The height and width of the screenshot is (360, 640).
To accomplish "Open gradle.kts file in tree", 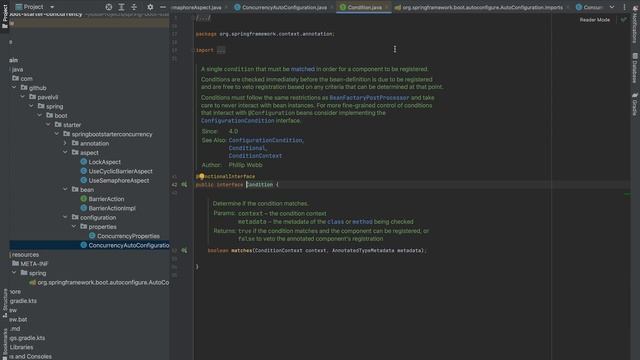I will coord(23,301).
